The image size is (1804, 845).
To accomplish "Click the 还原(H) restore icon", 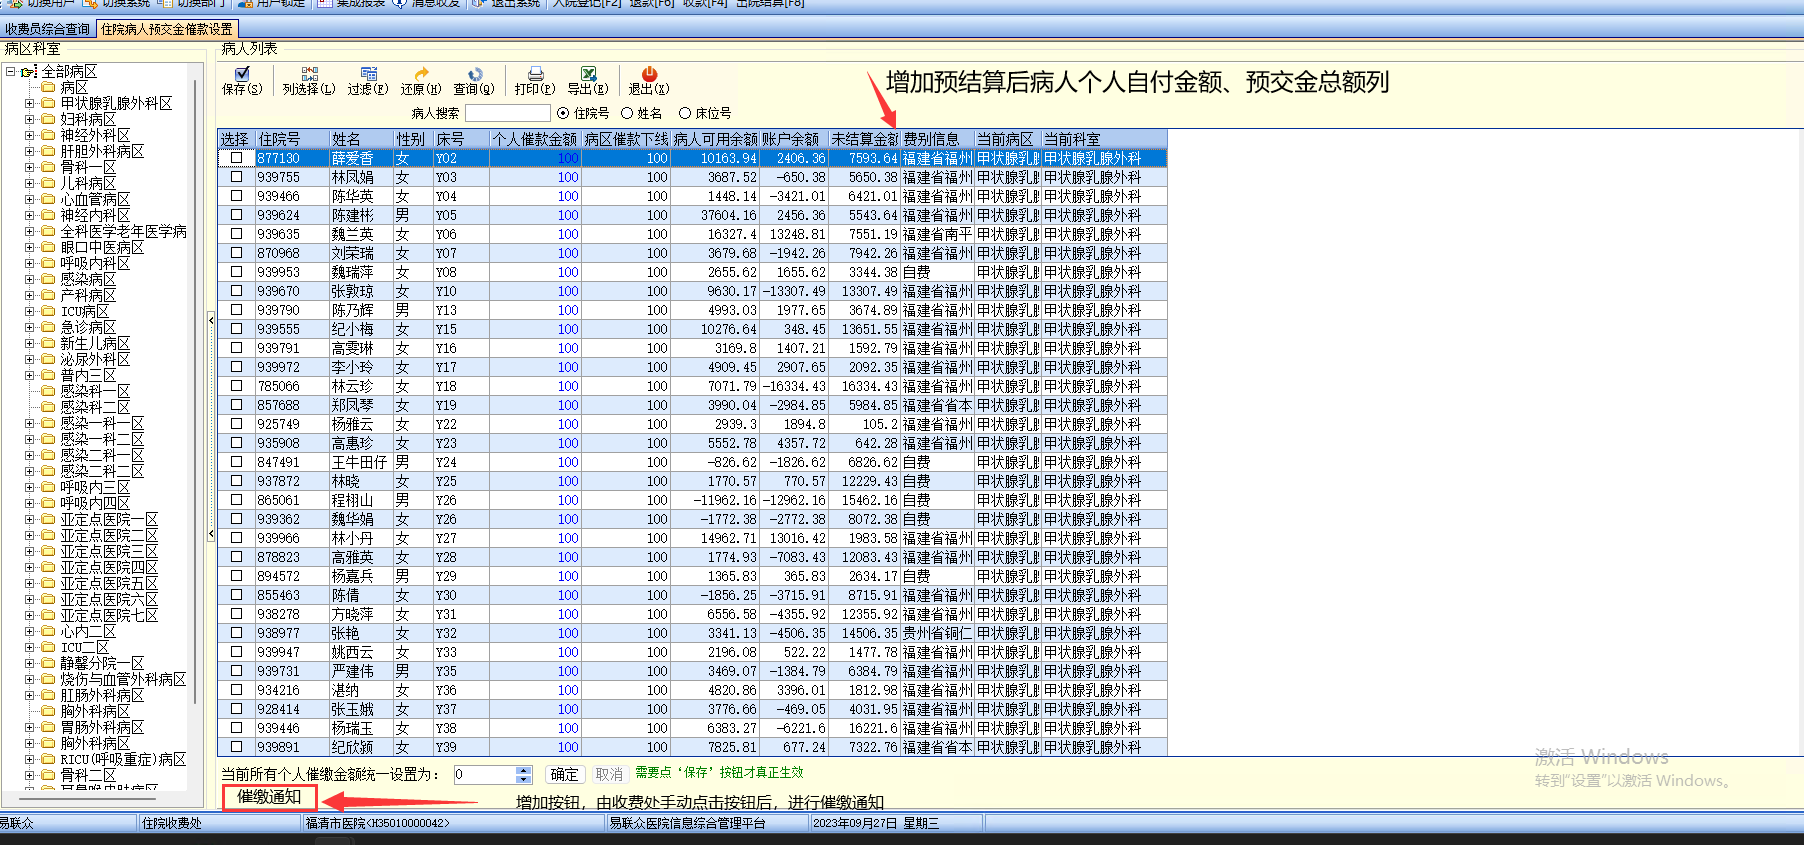I will click(421, 75).
